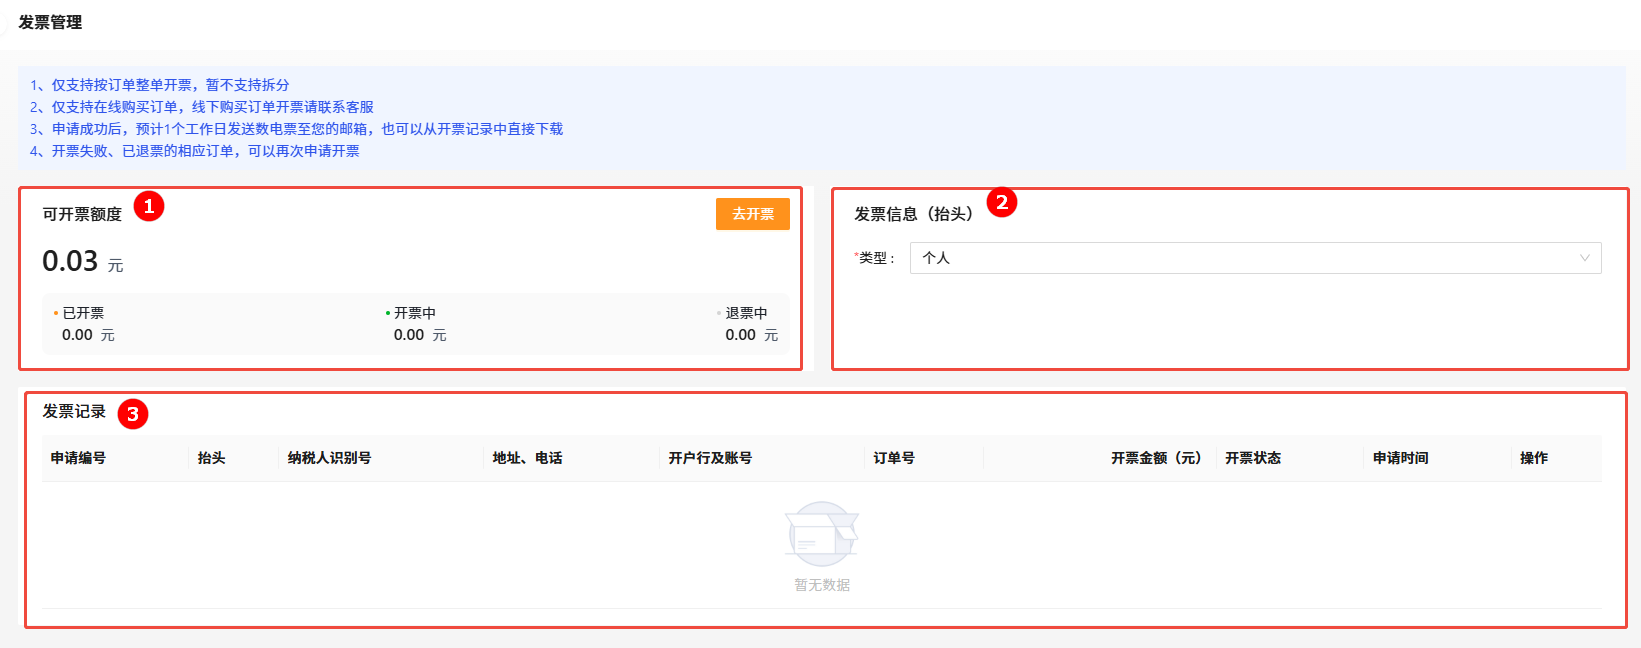Click the 开票状态 column header

click(1253, 458)
